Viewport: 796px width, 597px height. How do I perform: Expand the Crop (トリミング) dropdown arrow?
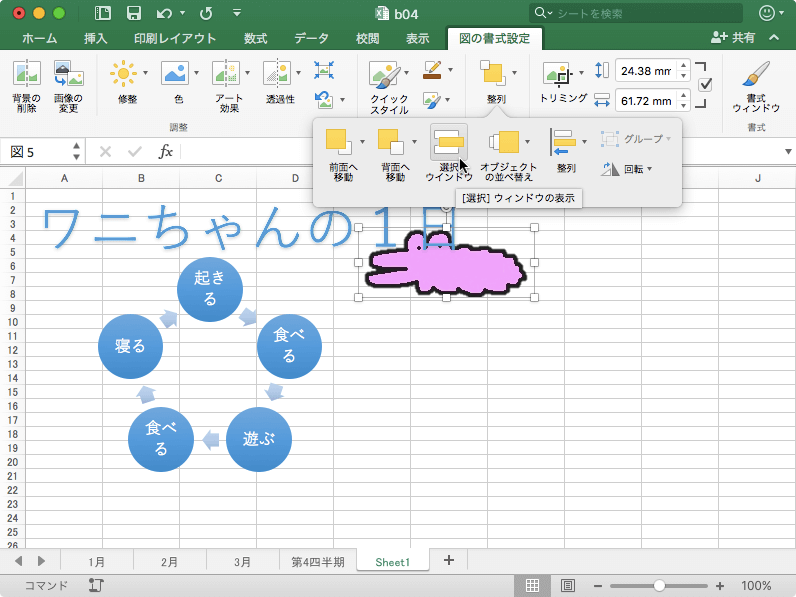[x=581, y=73]
